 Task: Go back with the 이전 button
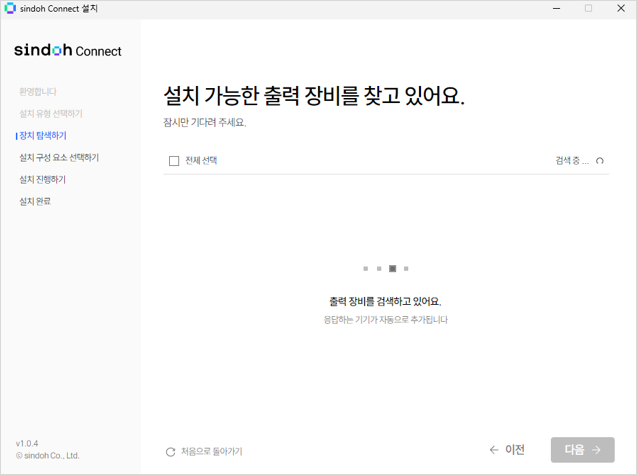(507, 450)
